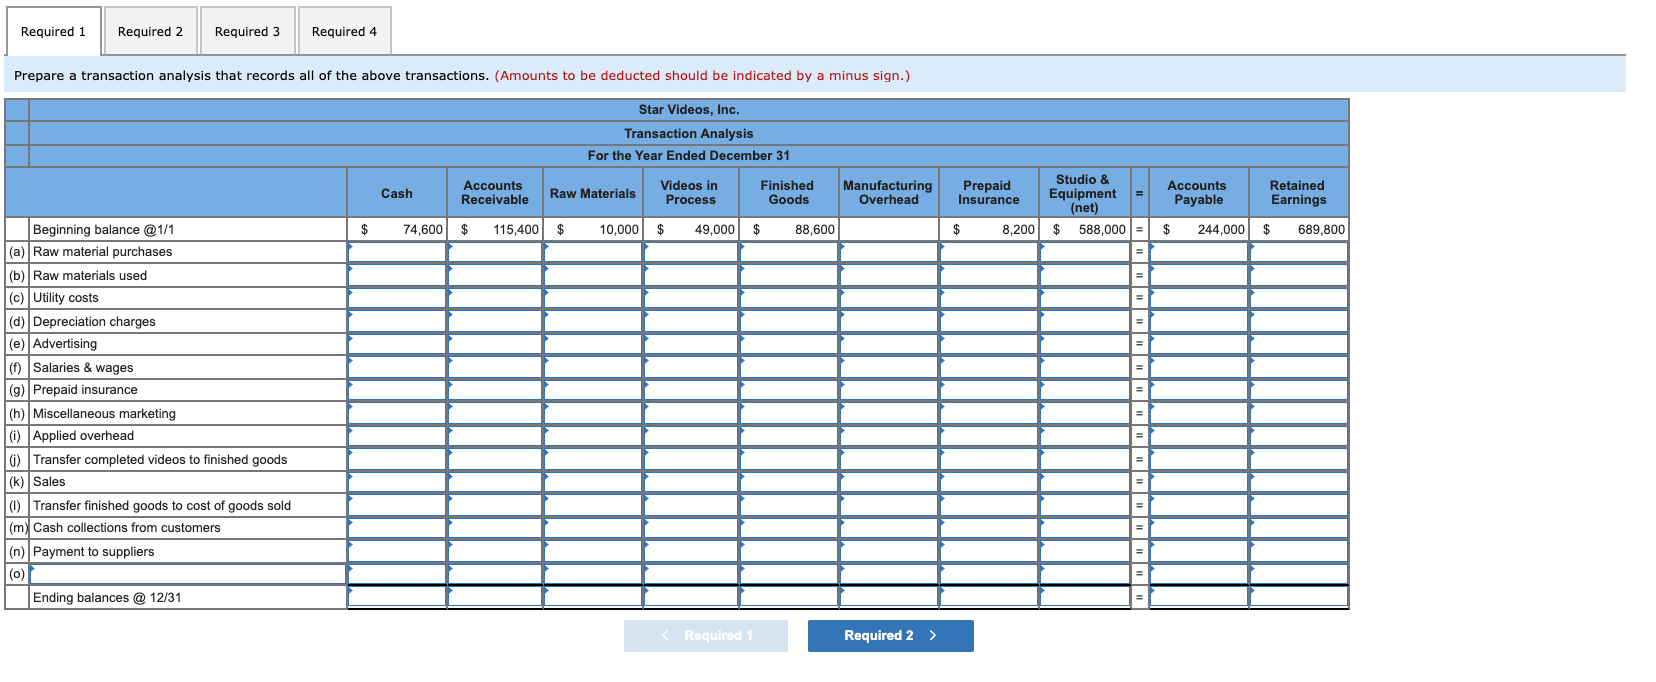
Task: Click the blue Required 2 next button
Action: (x=890, y=636)
